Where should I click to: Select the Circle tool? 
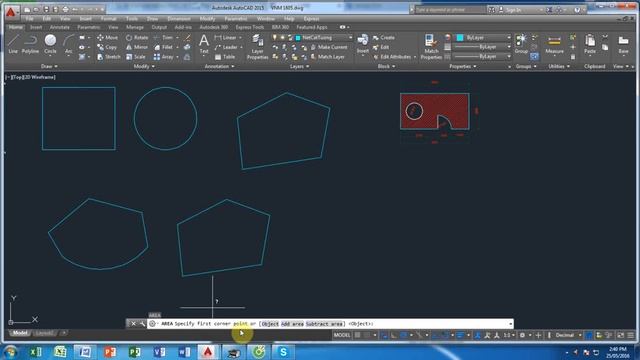pyautogui.click(x=50, y=44)
